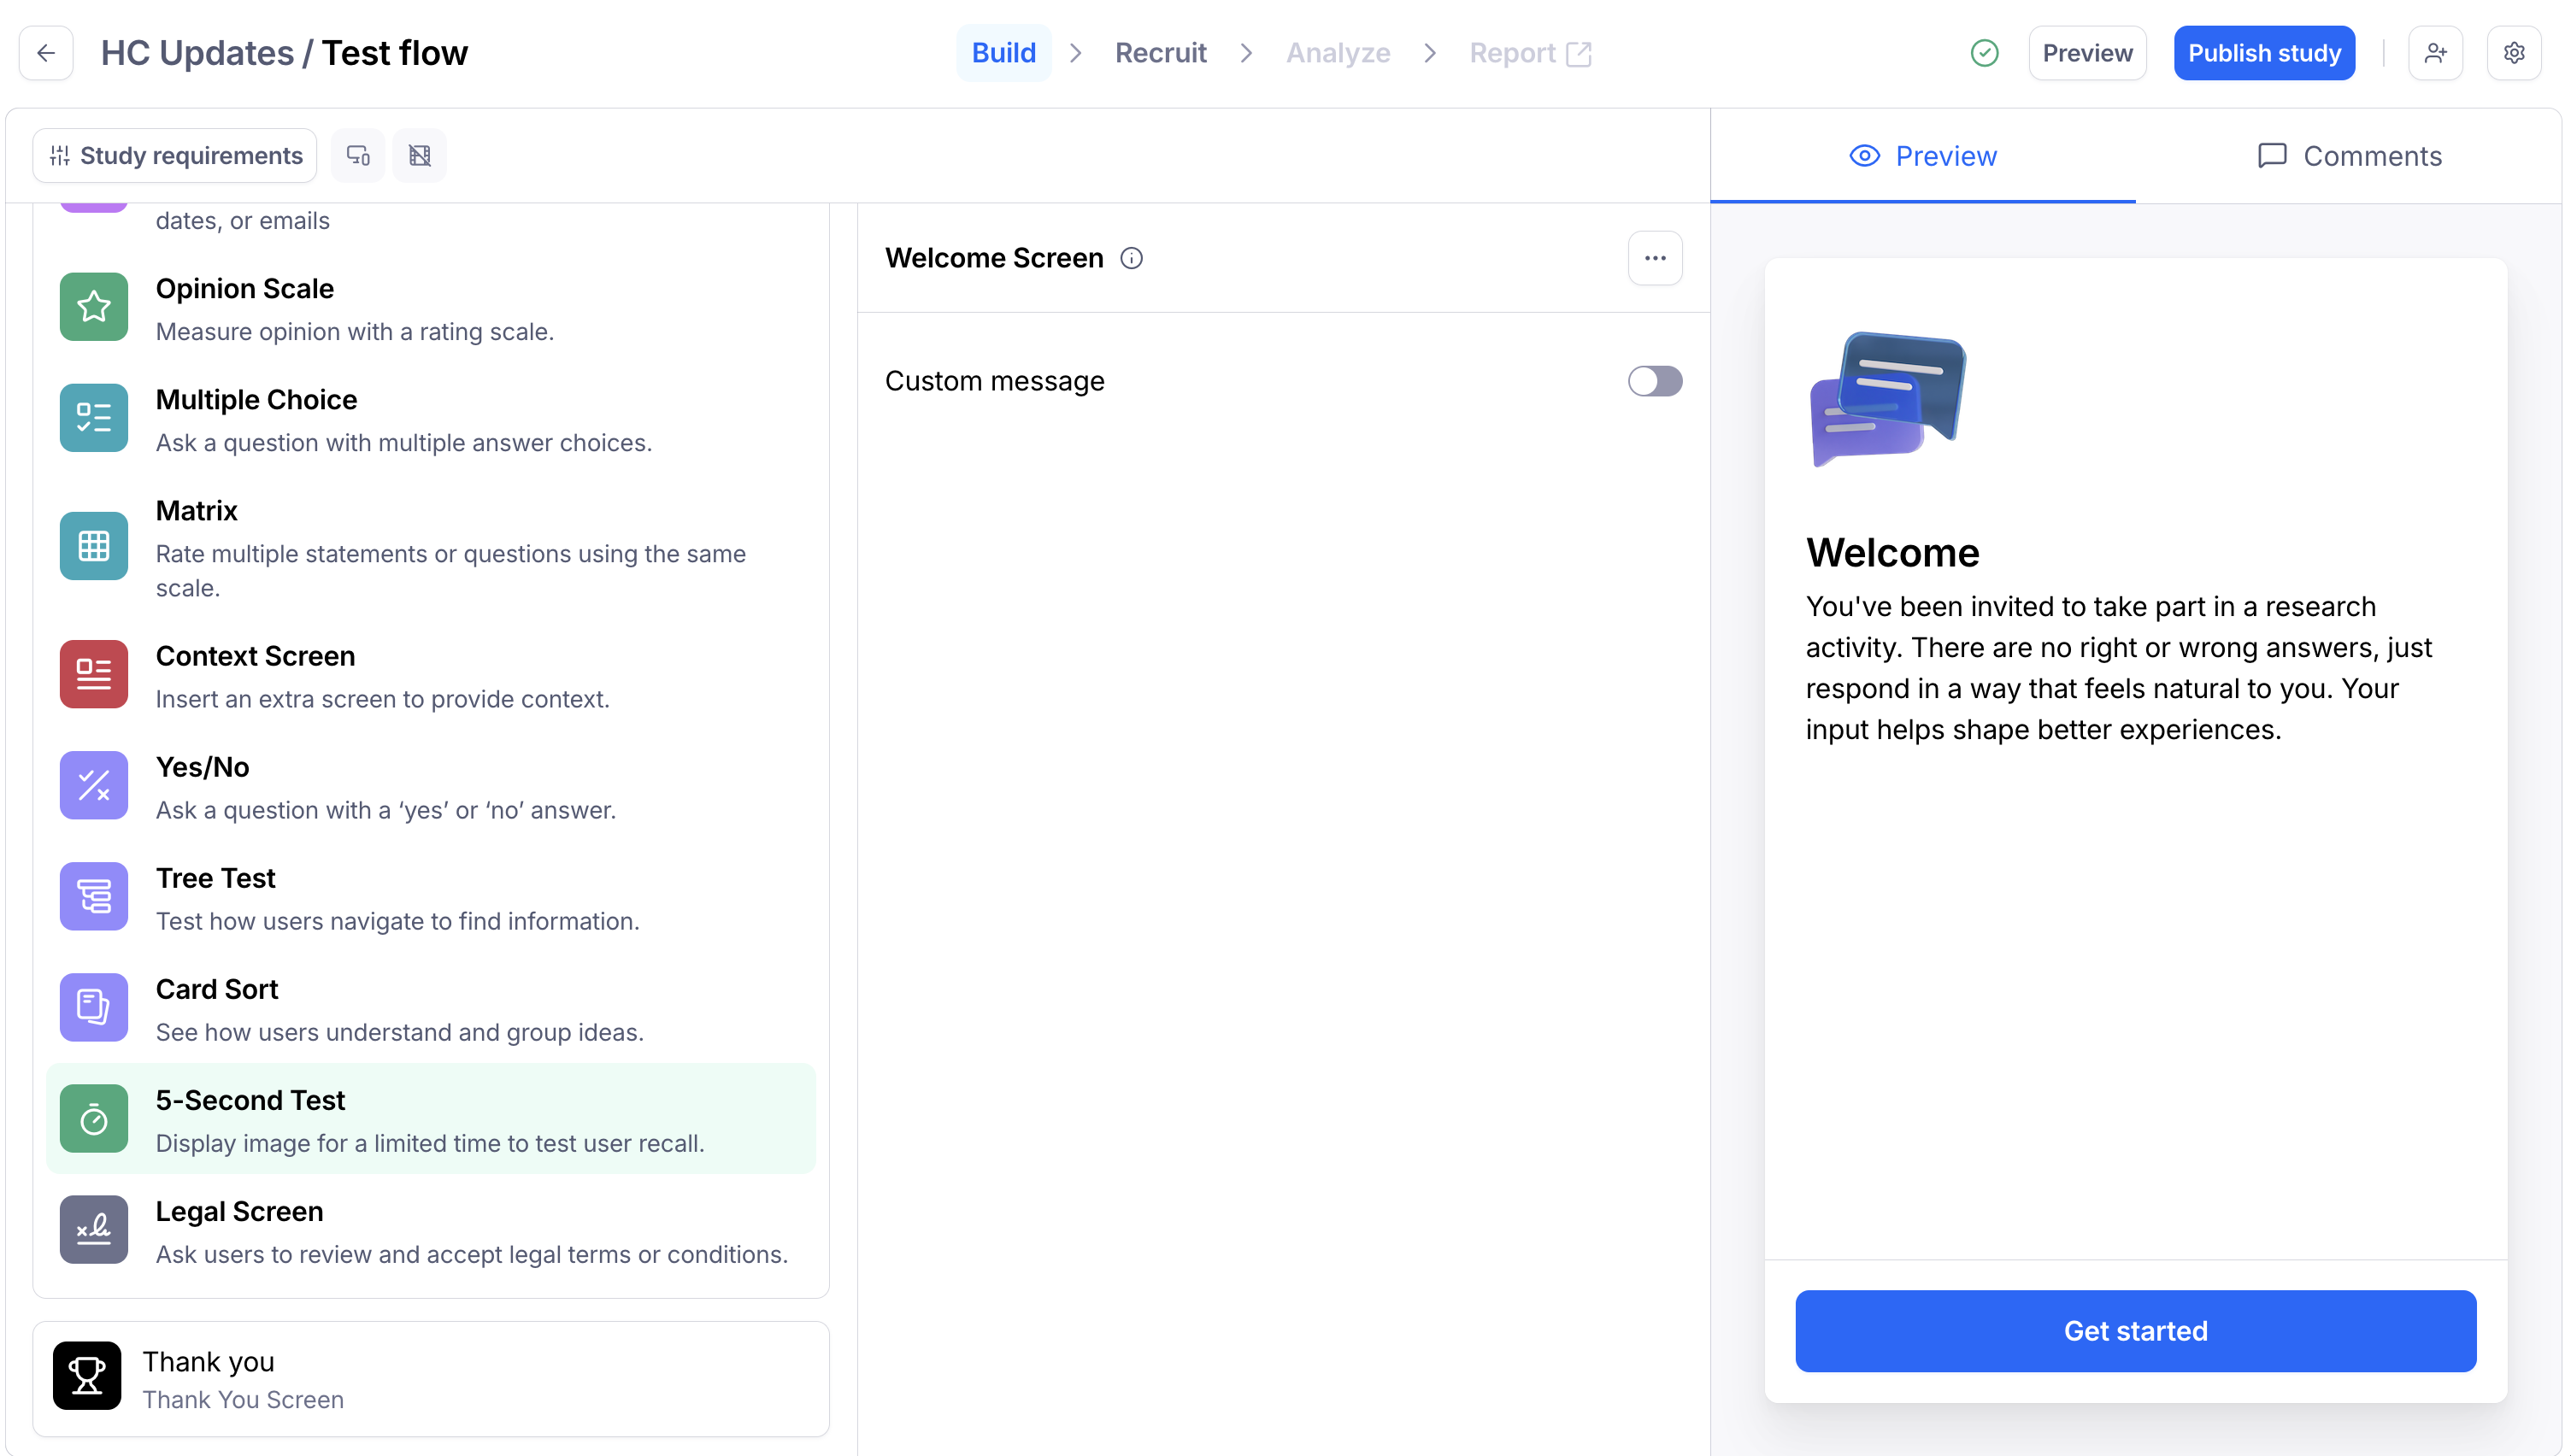
Task: Open Study requirements
Action: (x=175, y=155)
